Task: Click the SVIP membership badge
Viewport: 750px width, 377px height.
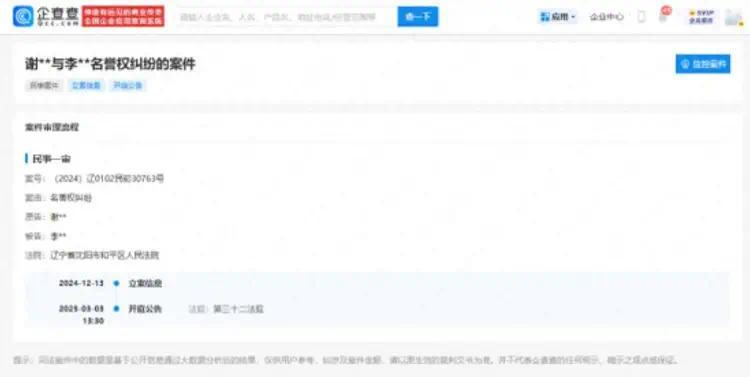Action: click(701, 17)
